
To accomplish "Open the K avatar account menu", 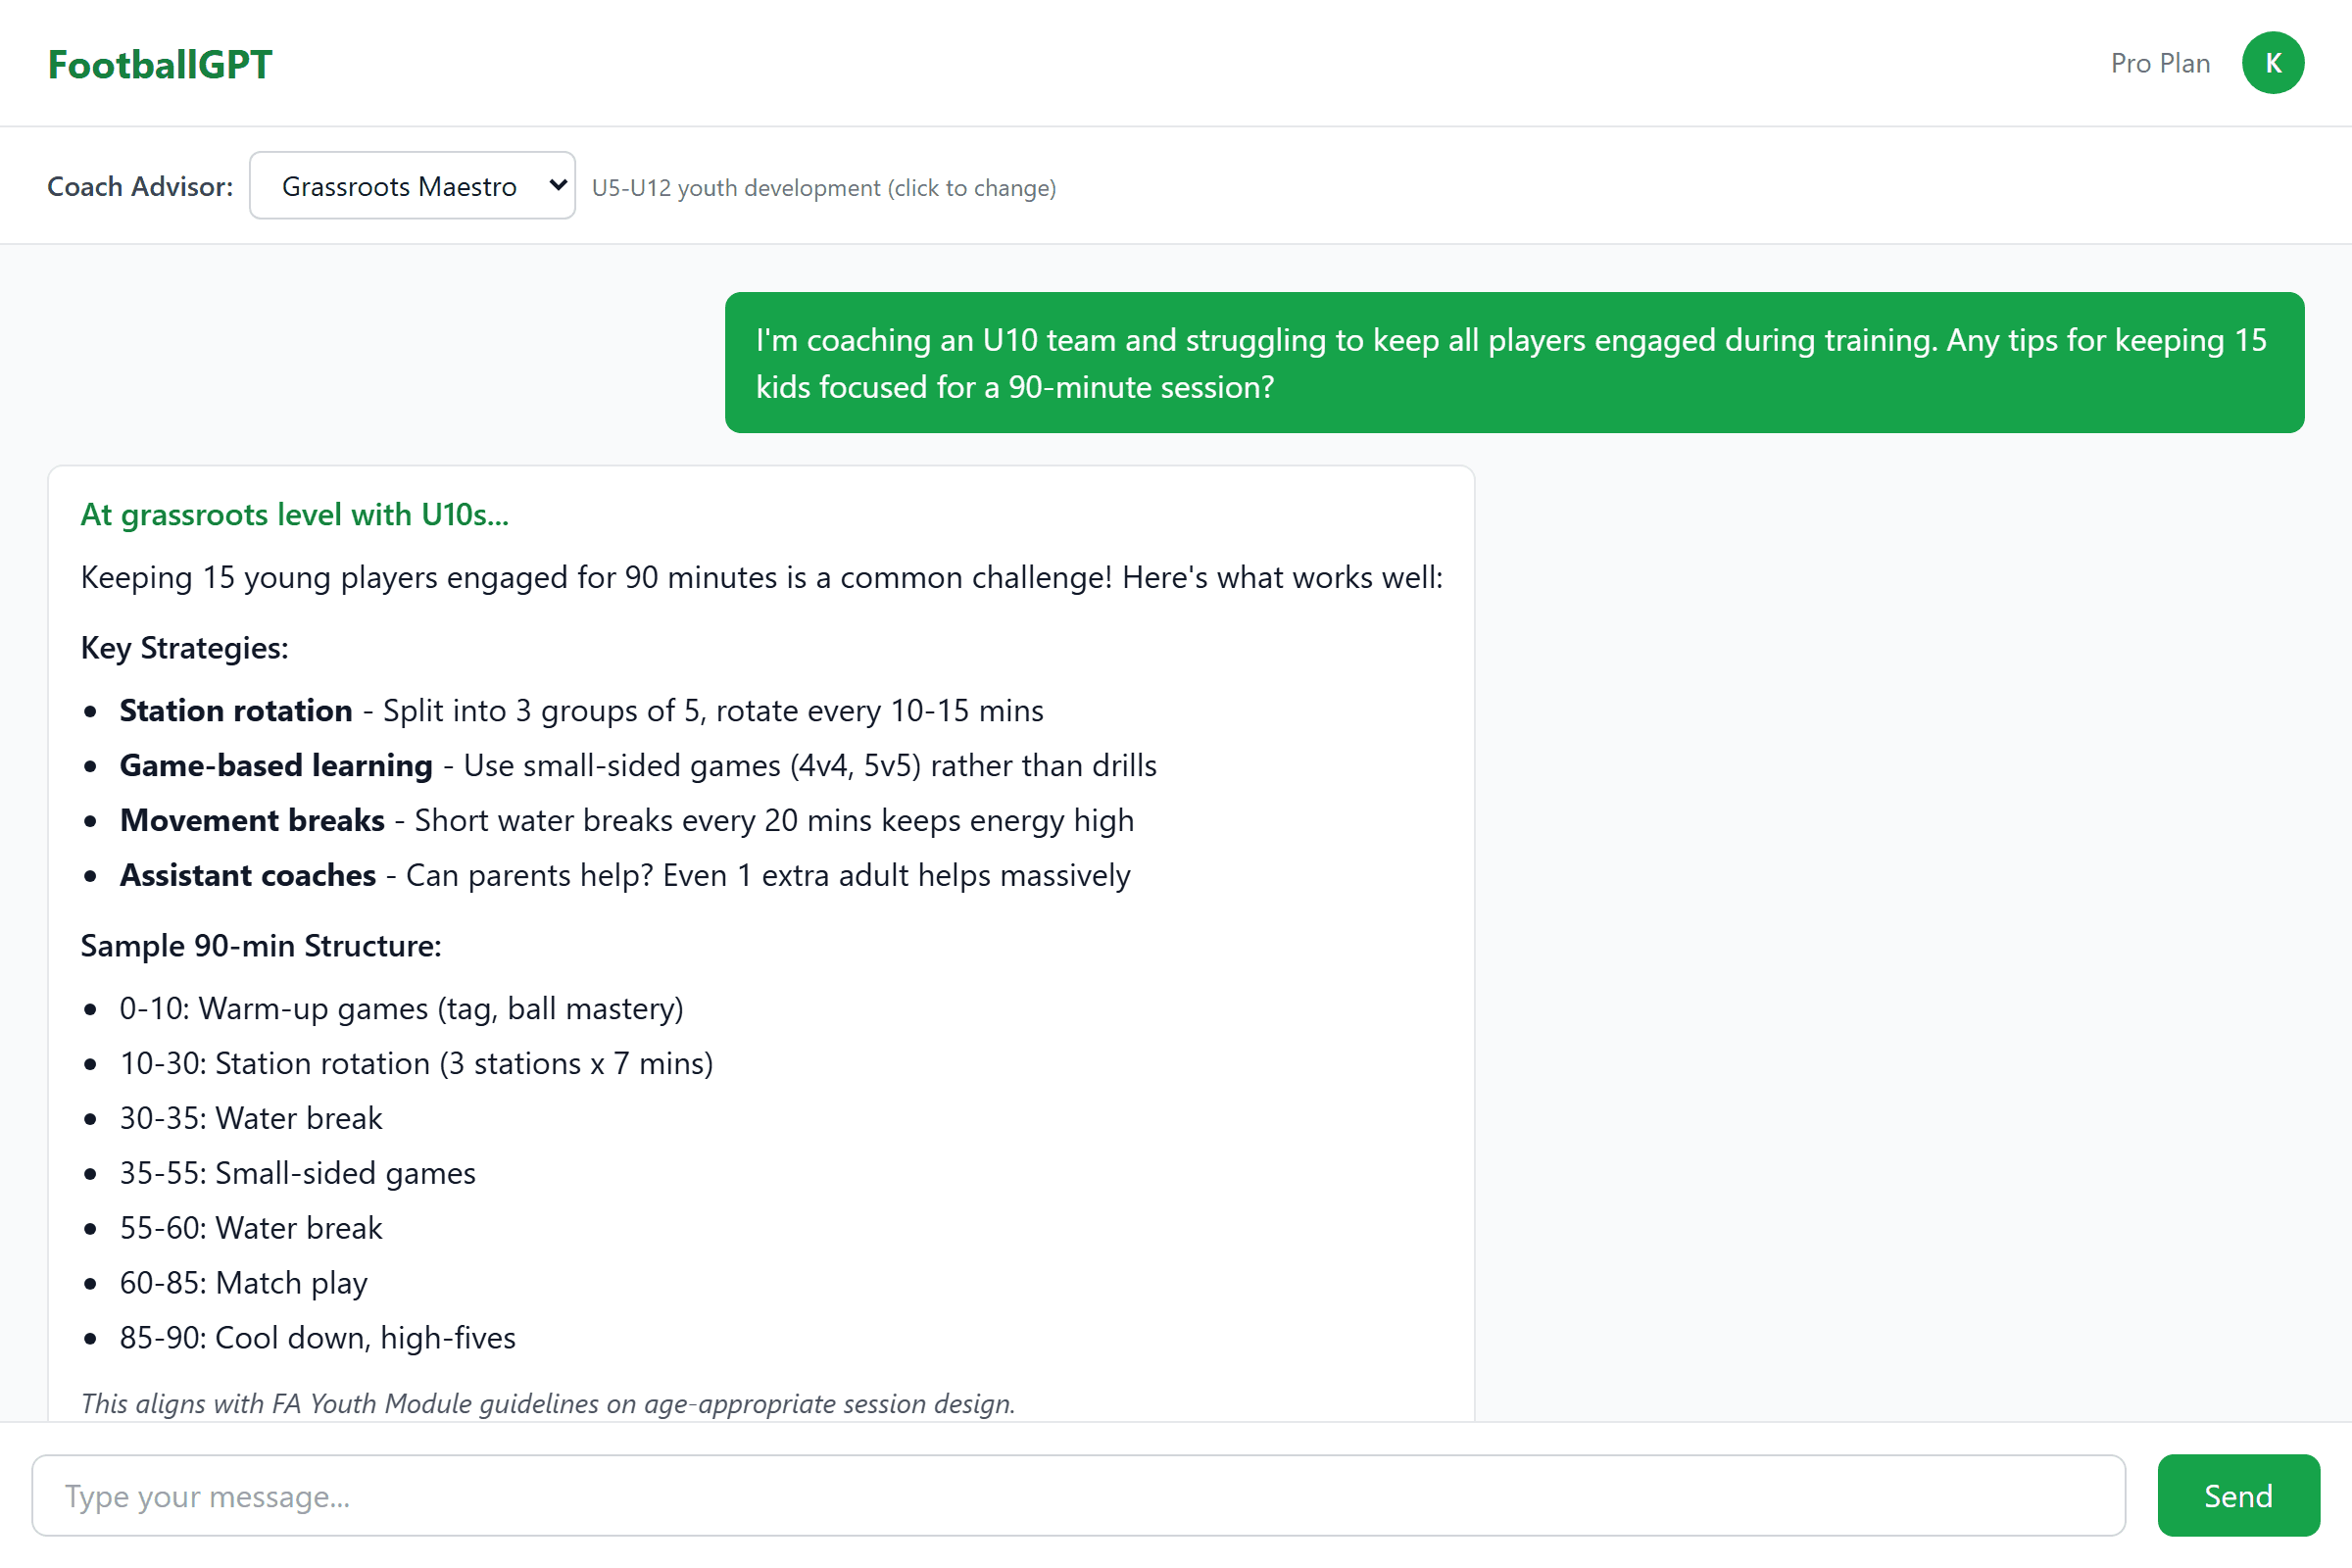I will point(2273,63).
